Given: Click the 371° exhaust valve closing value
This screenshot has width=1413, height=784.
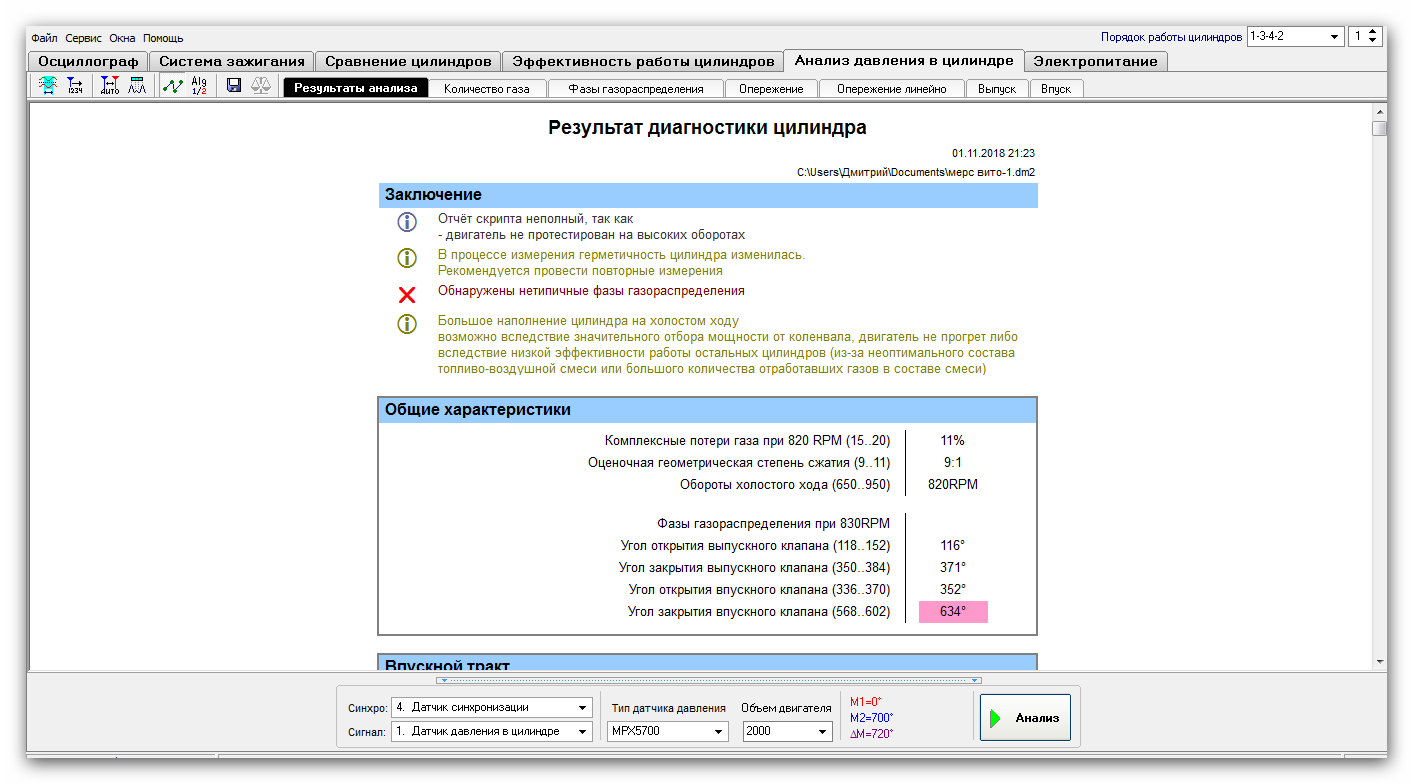Looking at the screenshot, I should coord(953,568).
